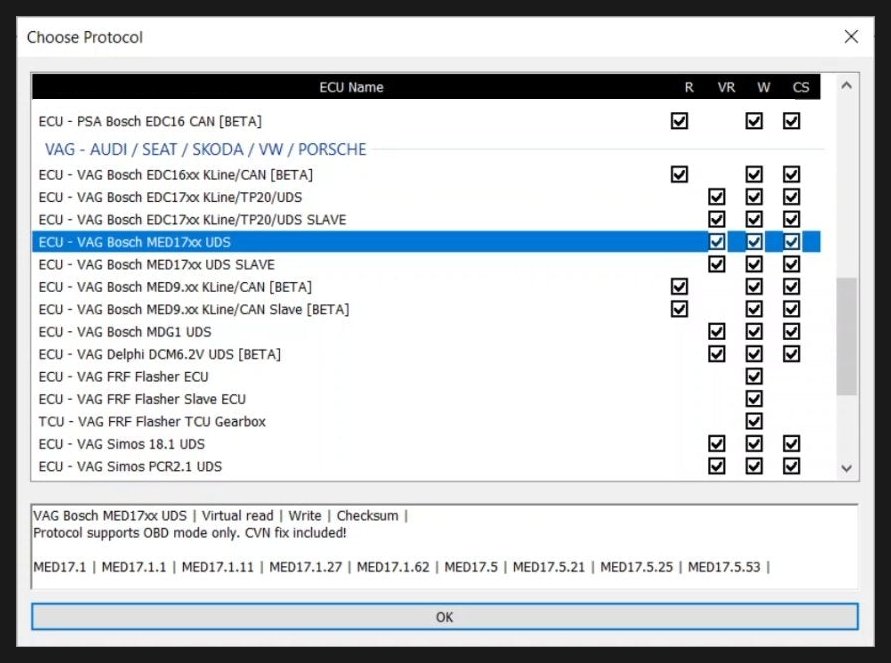Select ECU - VAG Bosch MED9.xx KLine/CAN Slave [BETA]
This screenshot has width=891, height=663.
click(426, 309)
